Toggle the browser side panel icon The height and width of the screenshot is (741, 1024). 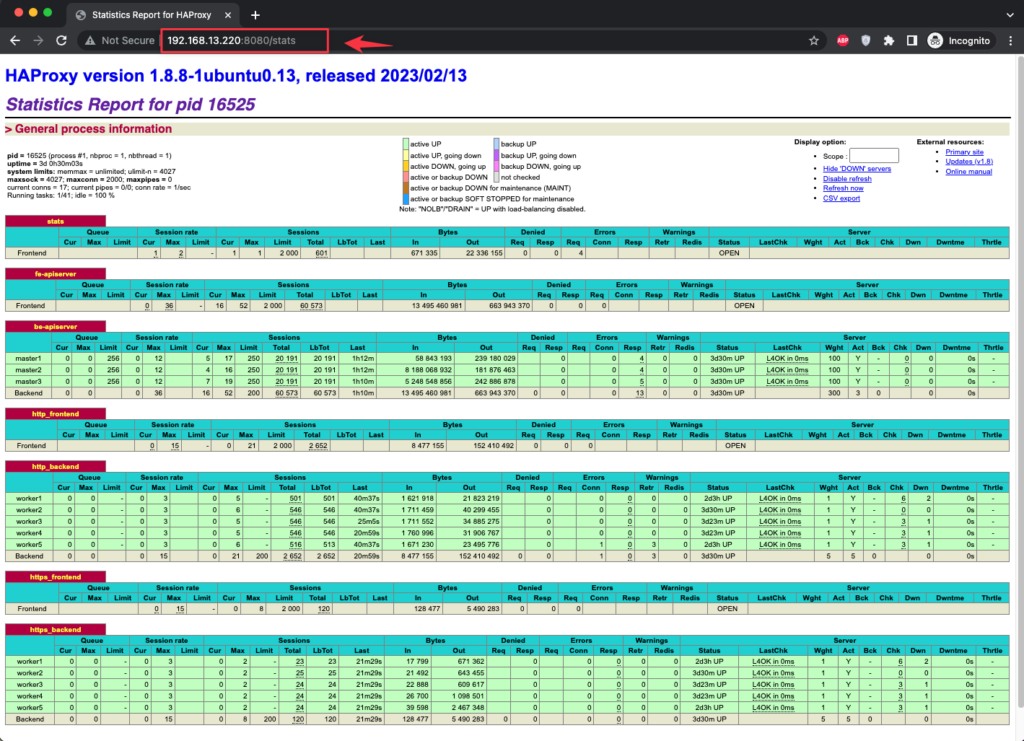tap(912, 40)
